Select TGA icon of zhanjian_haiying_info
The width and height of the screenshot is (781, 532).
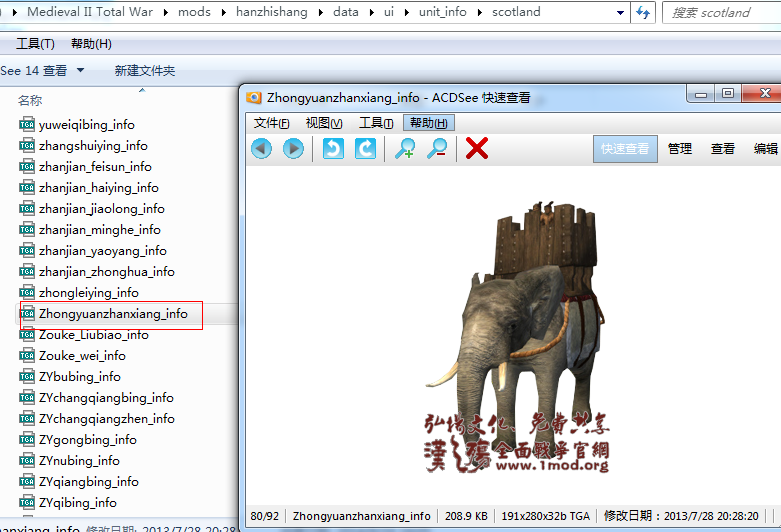[x=27, y=187]
